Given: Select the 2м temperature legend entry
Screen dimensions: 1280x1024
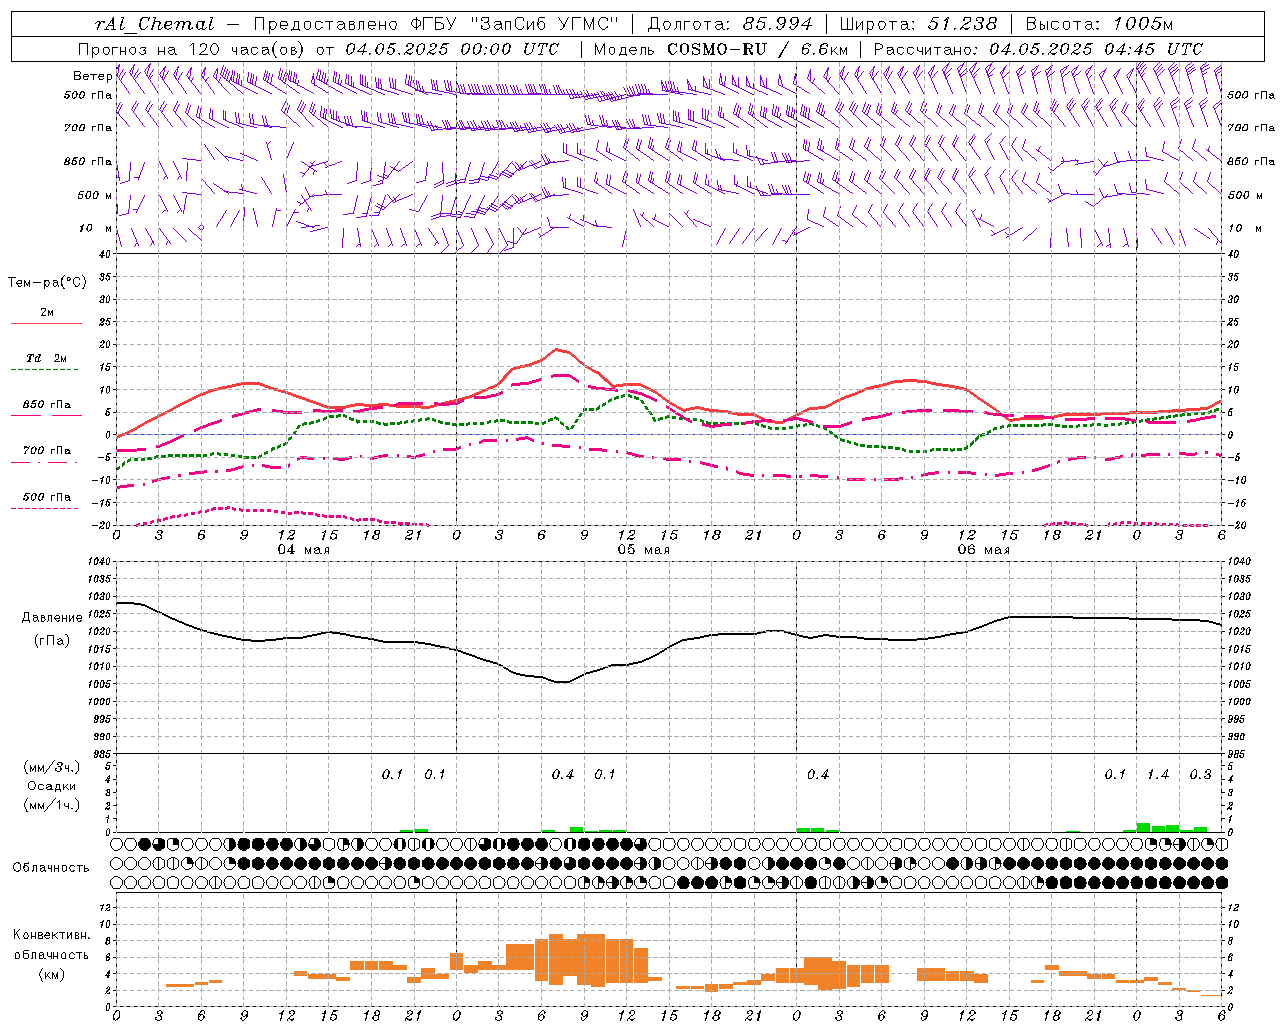Looking at the screenshot, I should 47,312.
